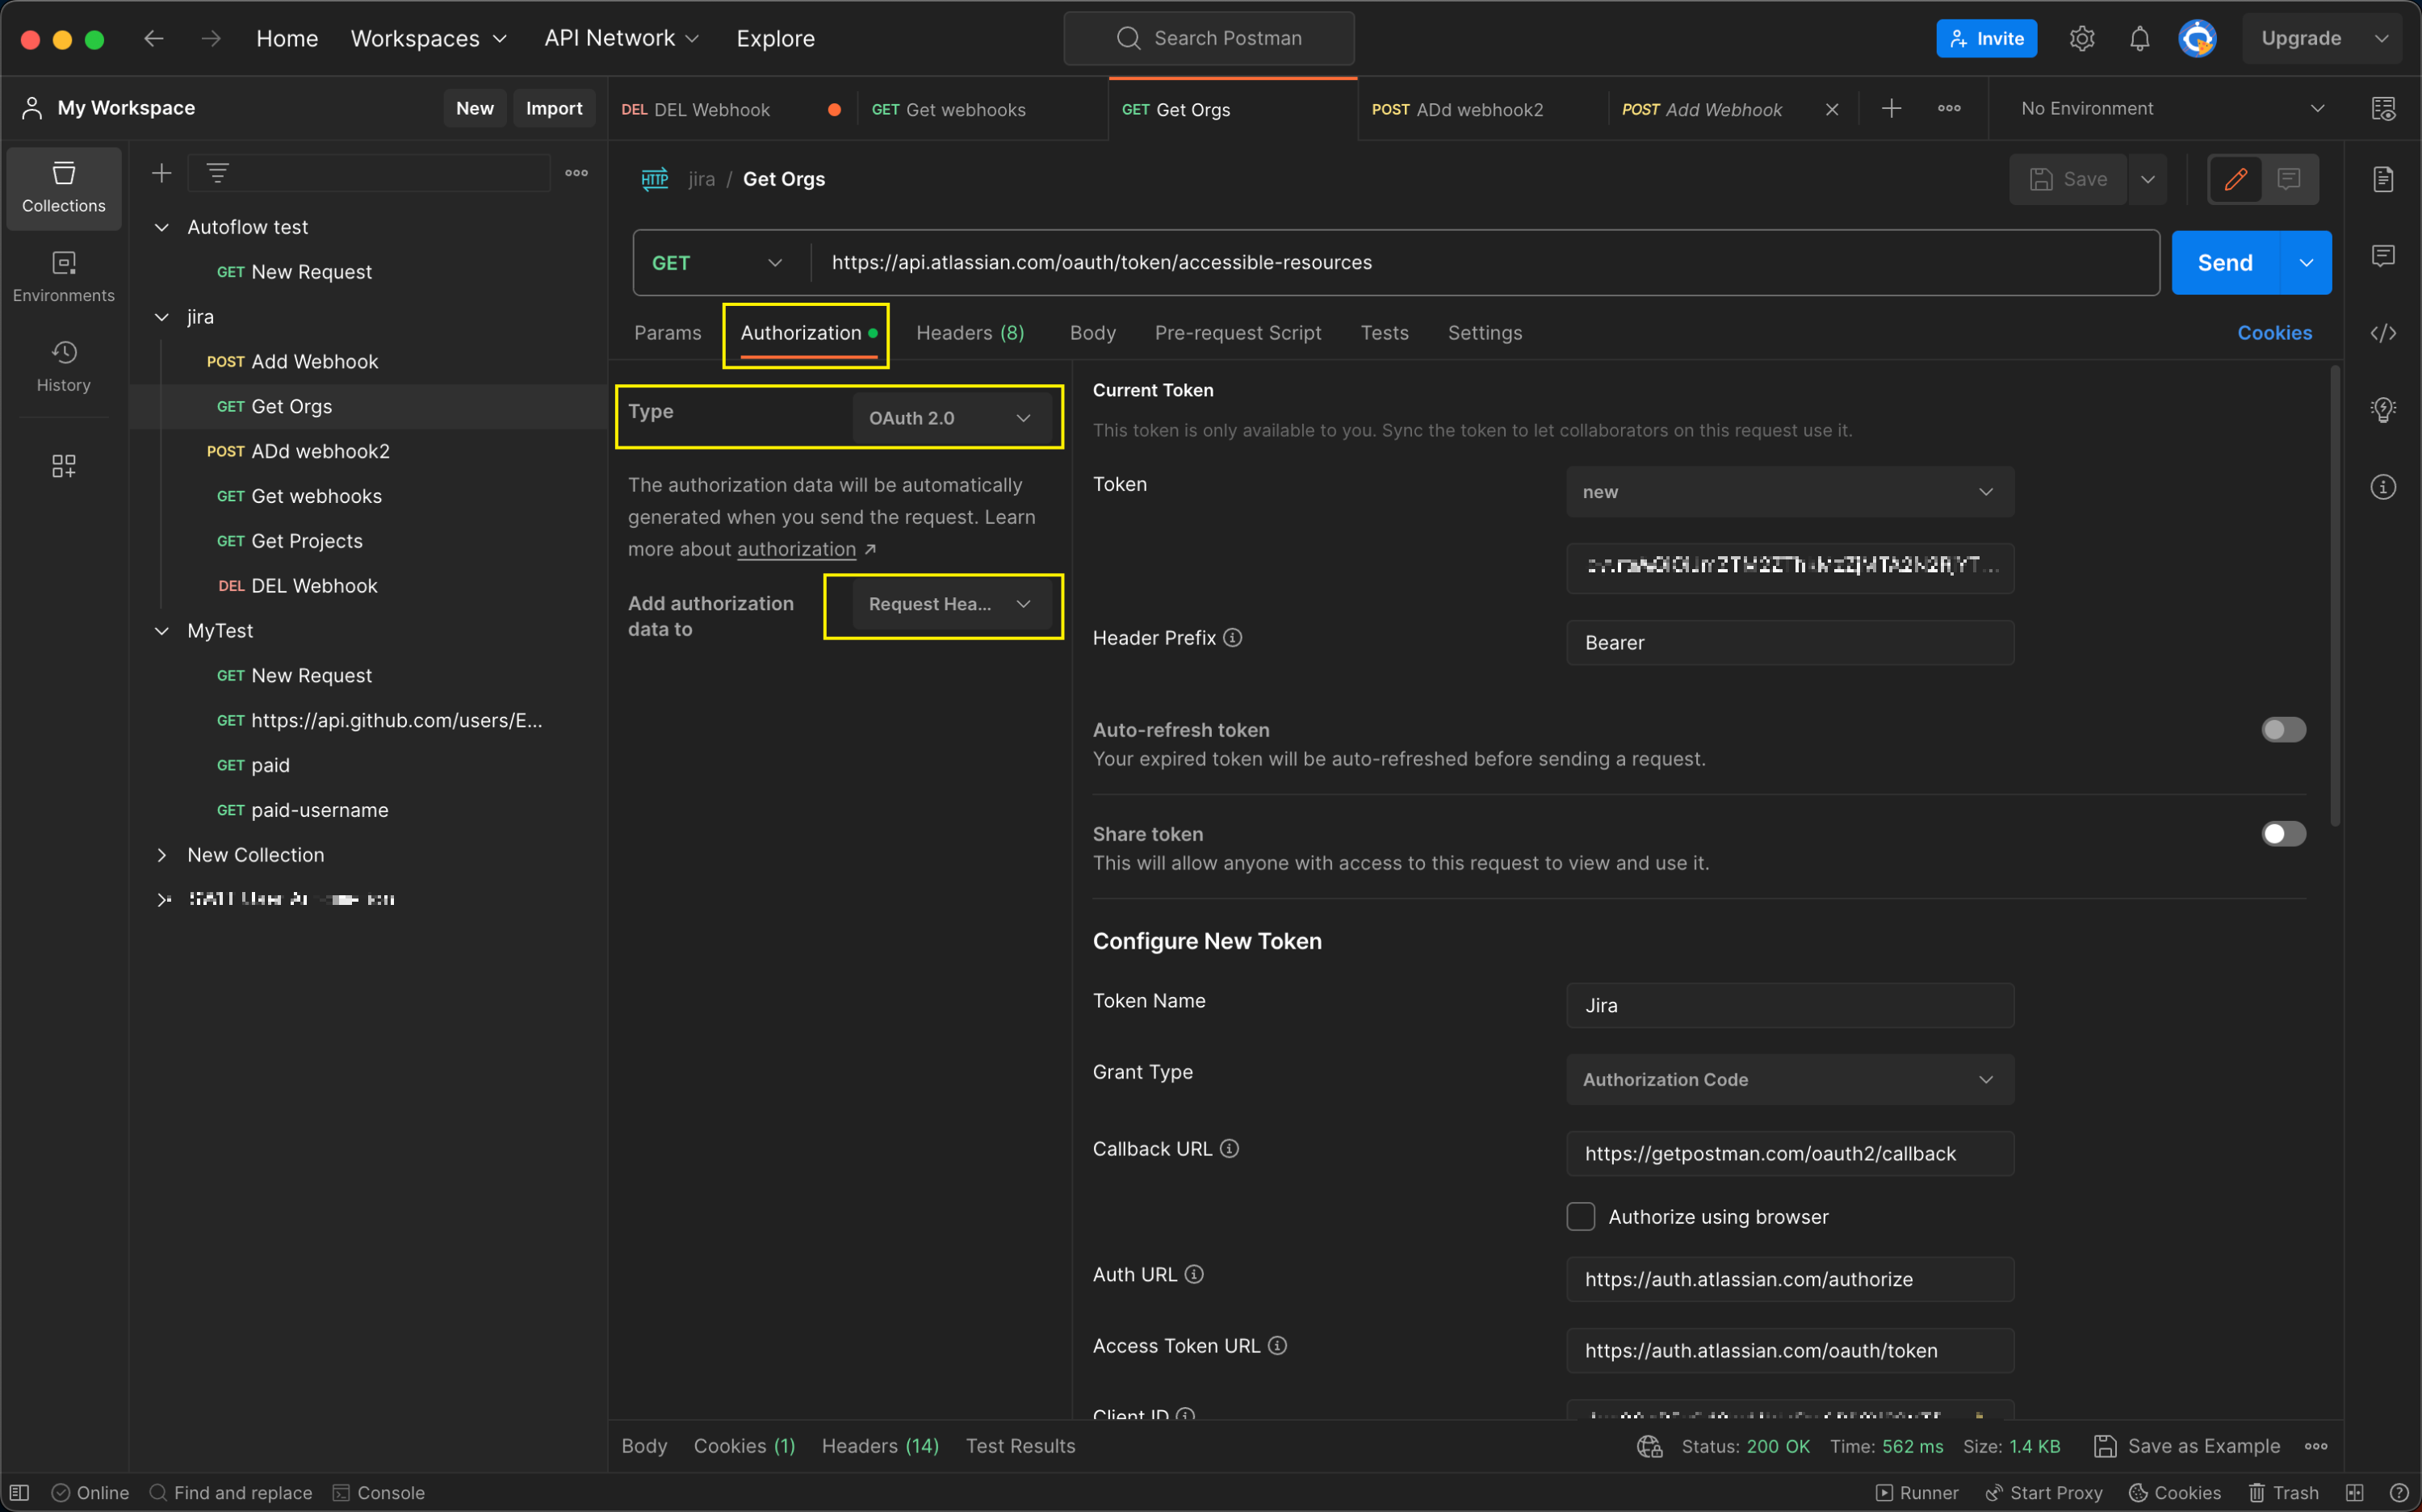The height and width of the screenshot is (1512, 2422).
Task: Click the notifications bell icon
Action: click(x=2139, y=38)
